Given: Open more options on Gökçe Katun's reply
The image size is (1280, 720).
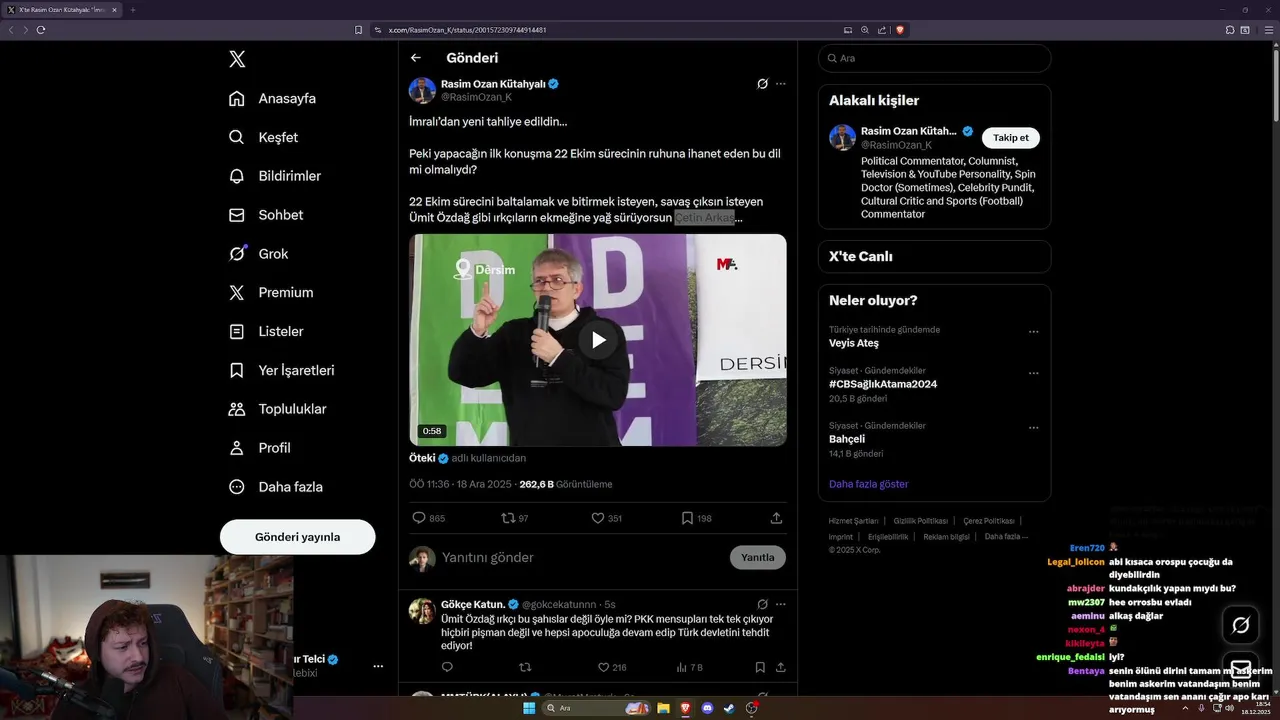Looking at the screenshot, I should [781, 604].
